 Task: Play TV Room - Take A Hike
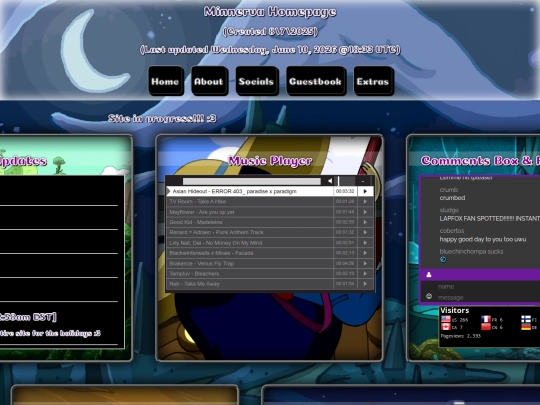pos(365,201)
